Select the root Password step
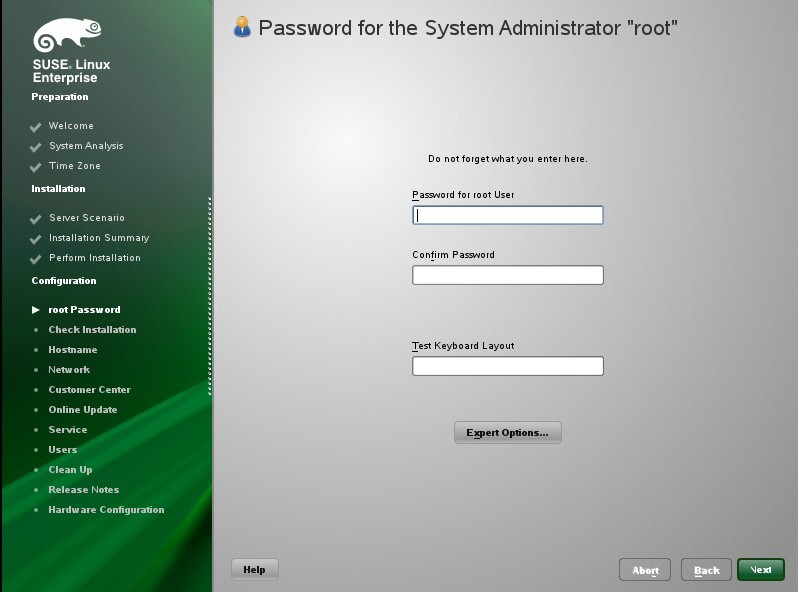This screenshot has width=798, height=592. (x=84, y=309)
